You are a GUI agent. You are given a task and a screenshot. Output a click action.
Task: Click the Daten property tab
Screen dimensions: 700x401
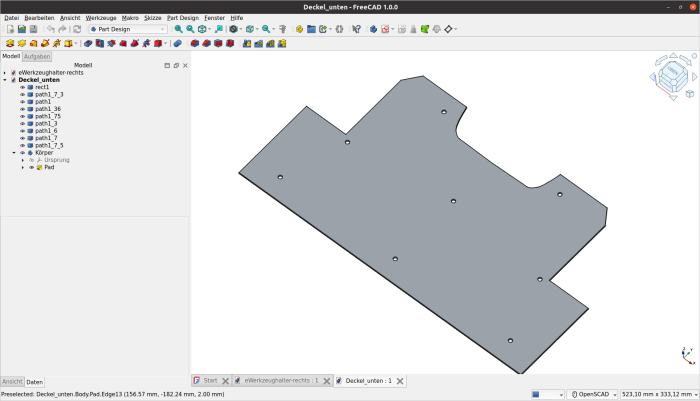(x=35, y=382)
